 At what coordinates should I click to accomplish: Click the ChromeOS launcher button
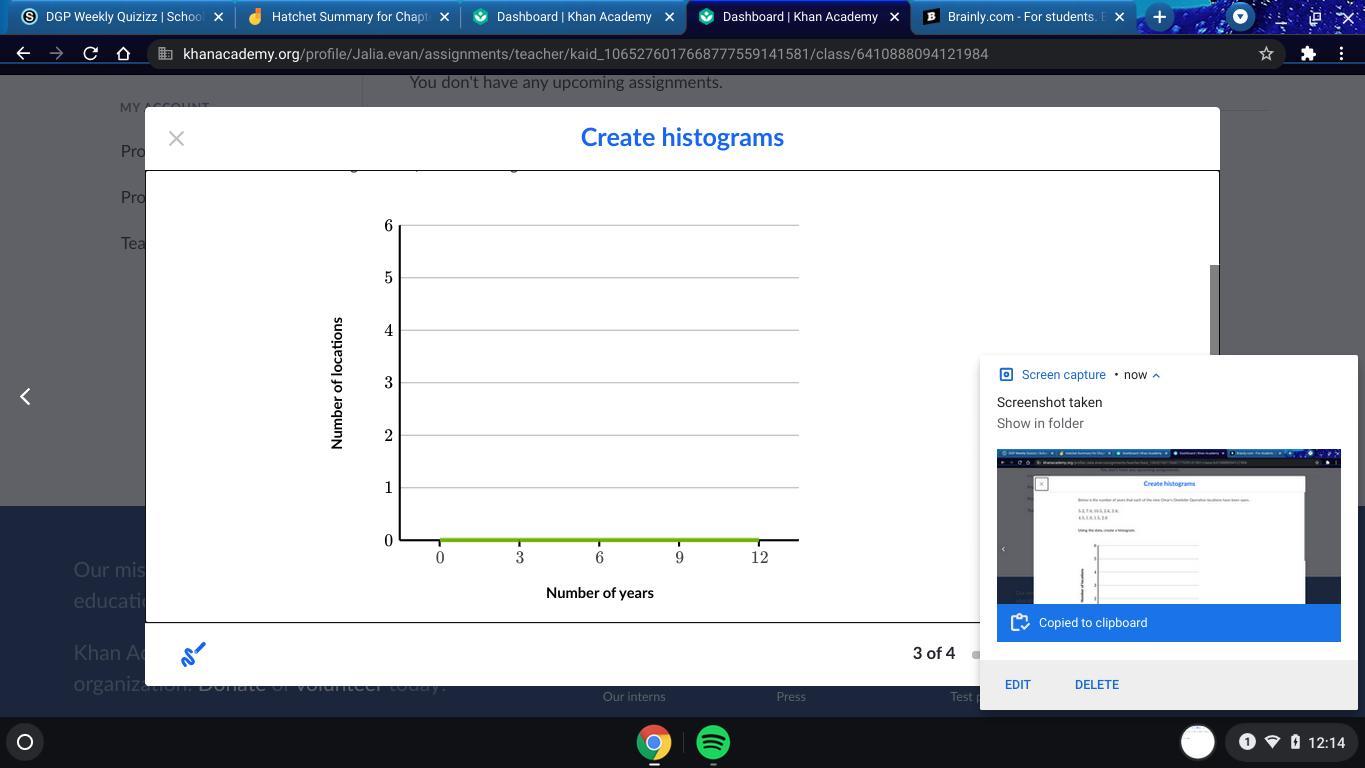click(x=25, y=742)
